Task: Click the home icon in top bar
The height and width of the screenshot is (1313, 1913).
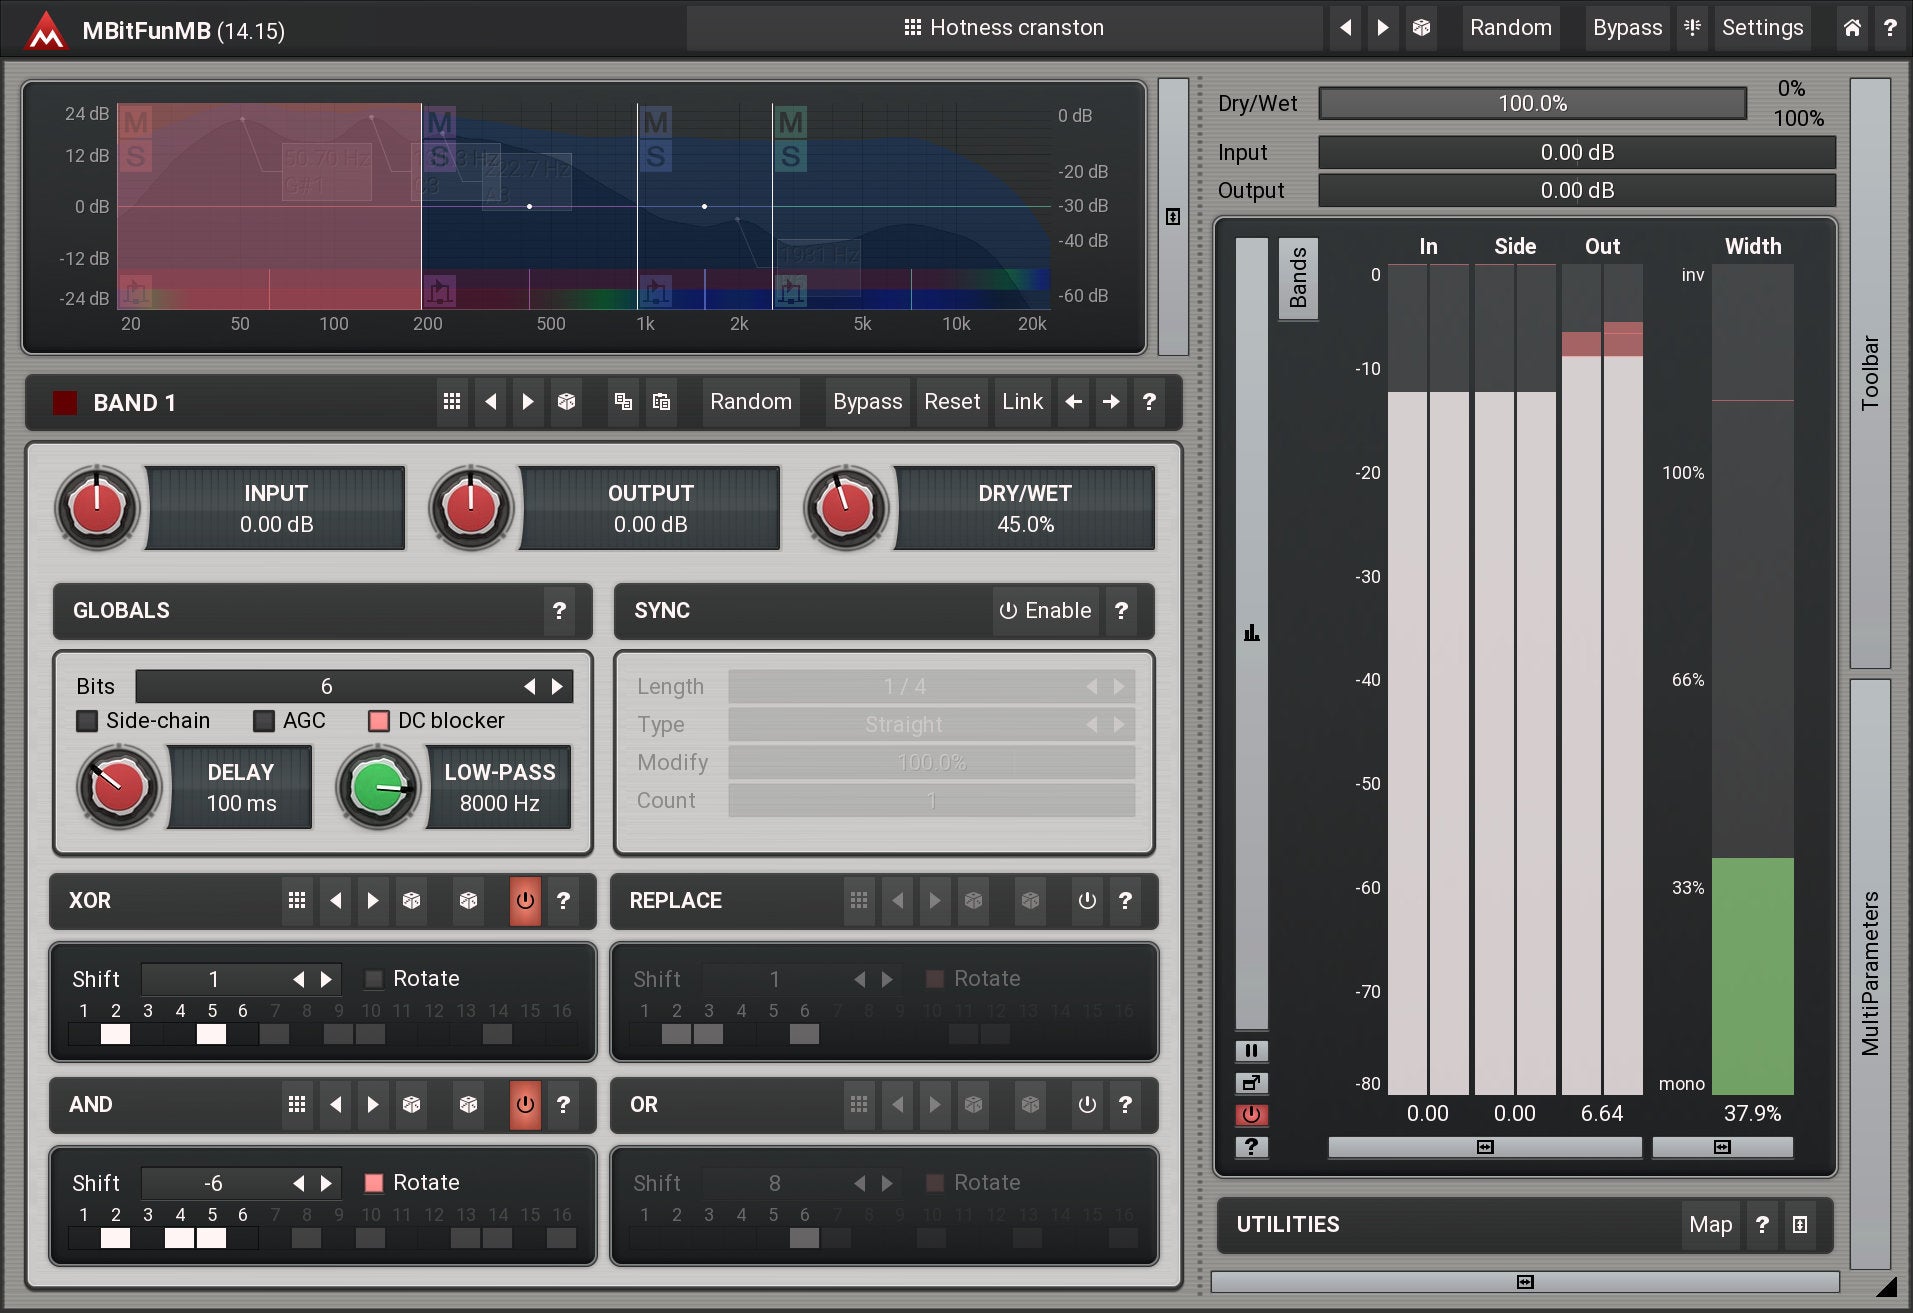Action: click(x=1851, y=28)
